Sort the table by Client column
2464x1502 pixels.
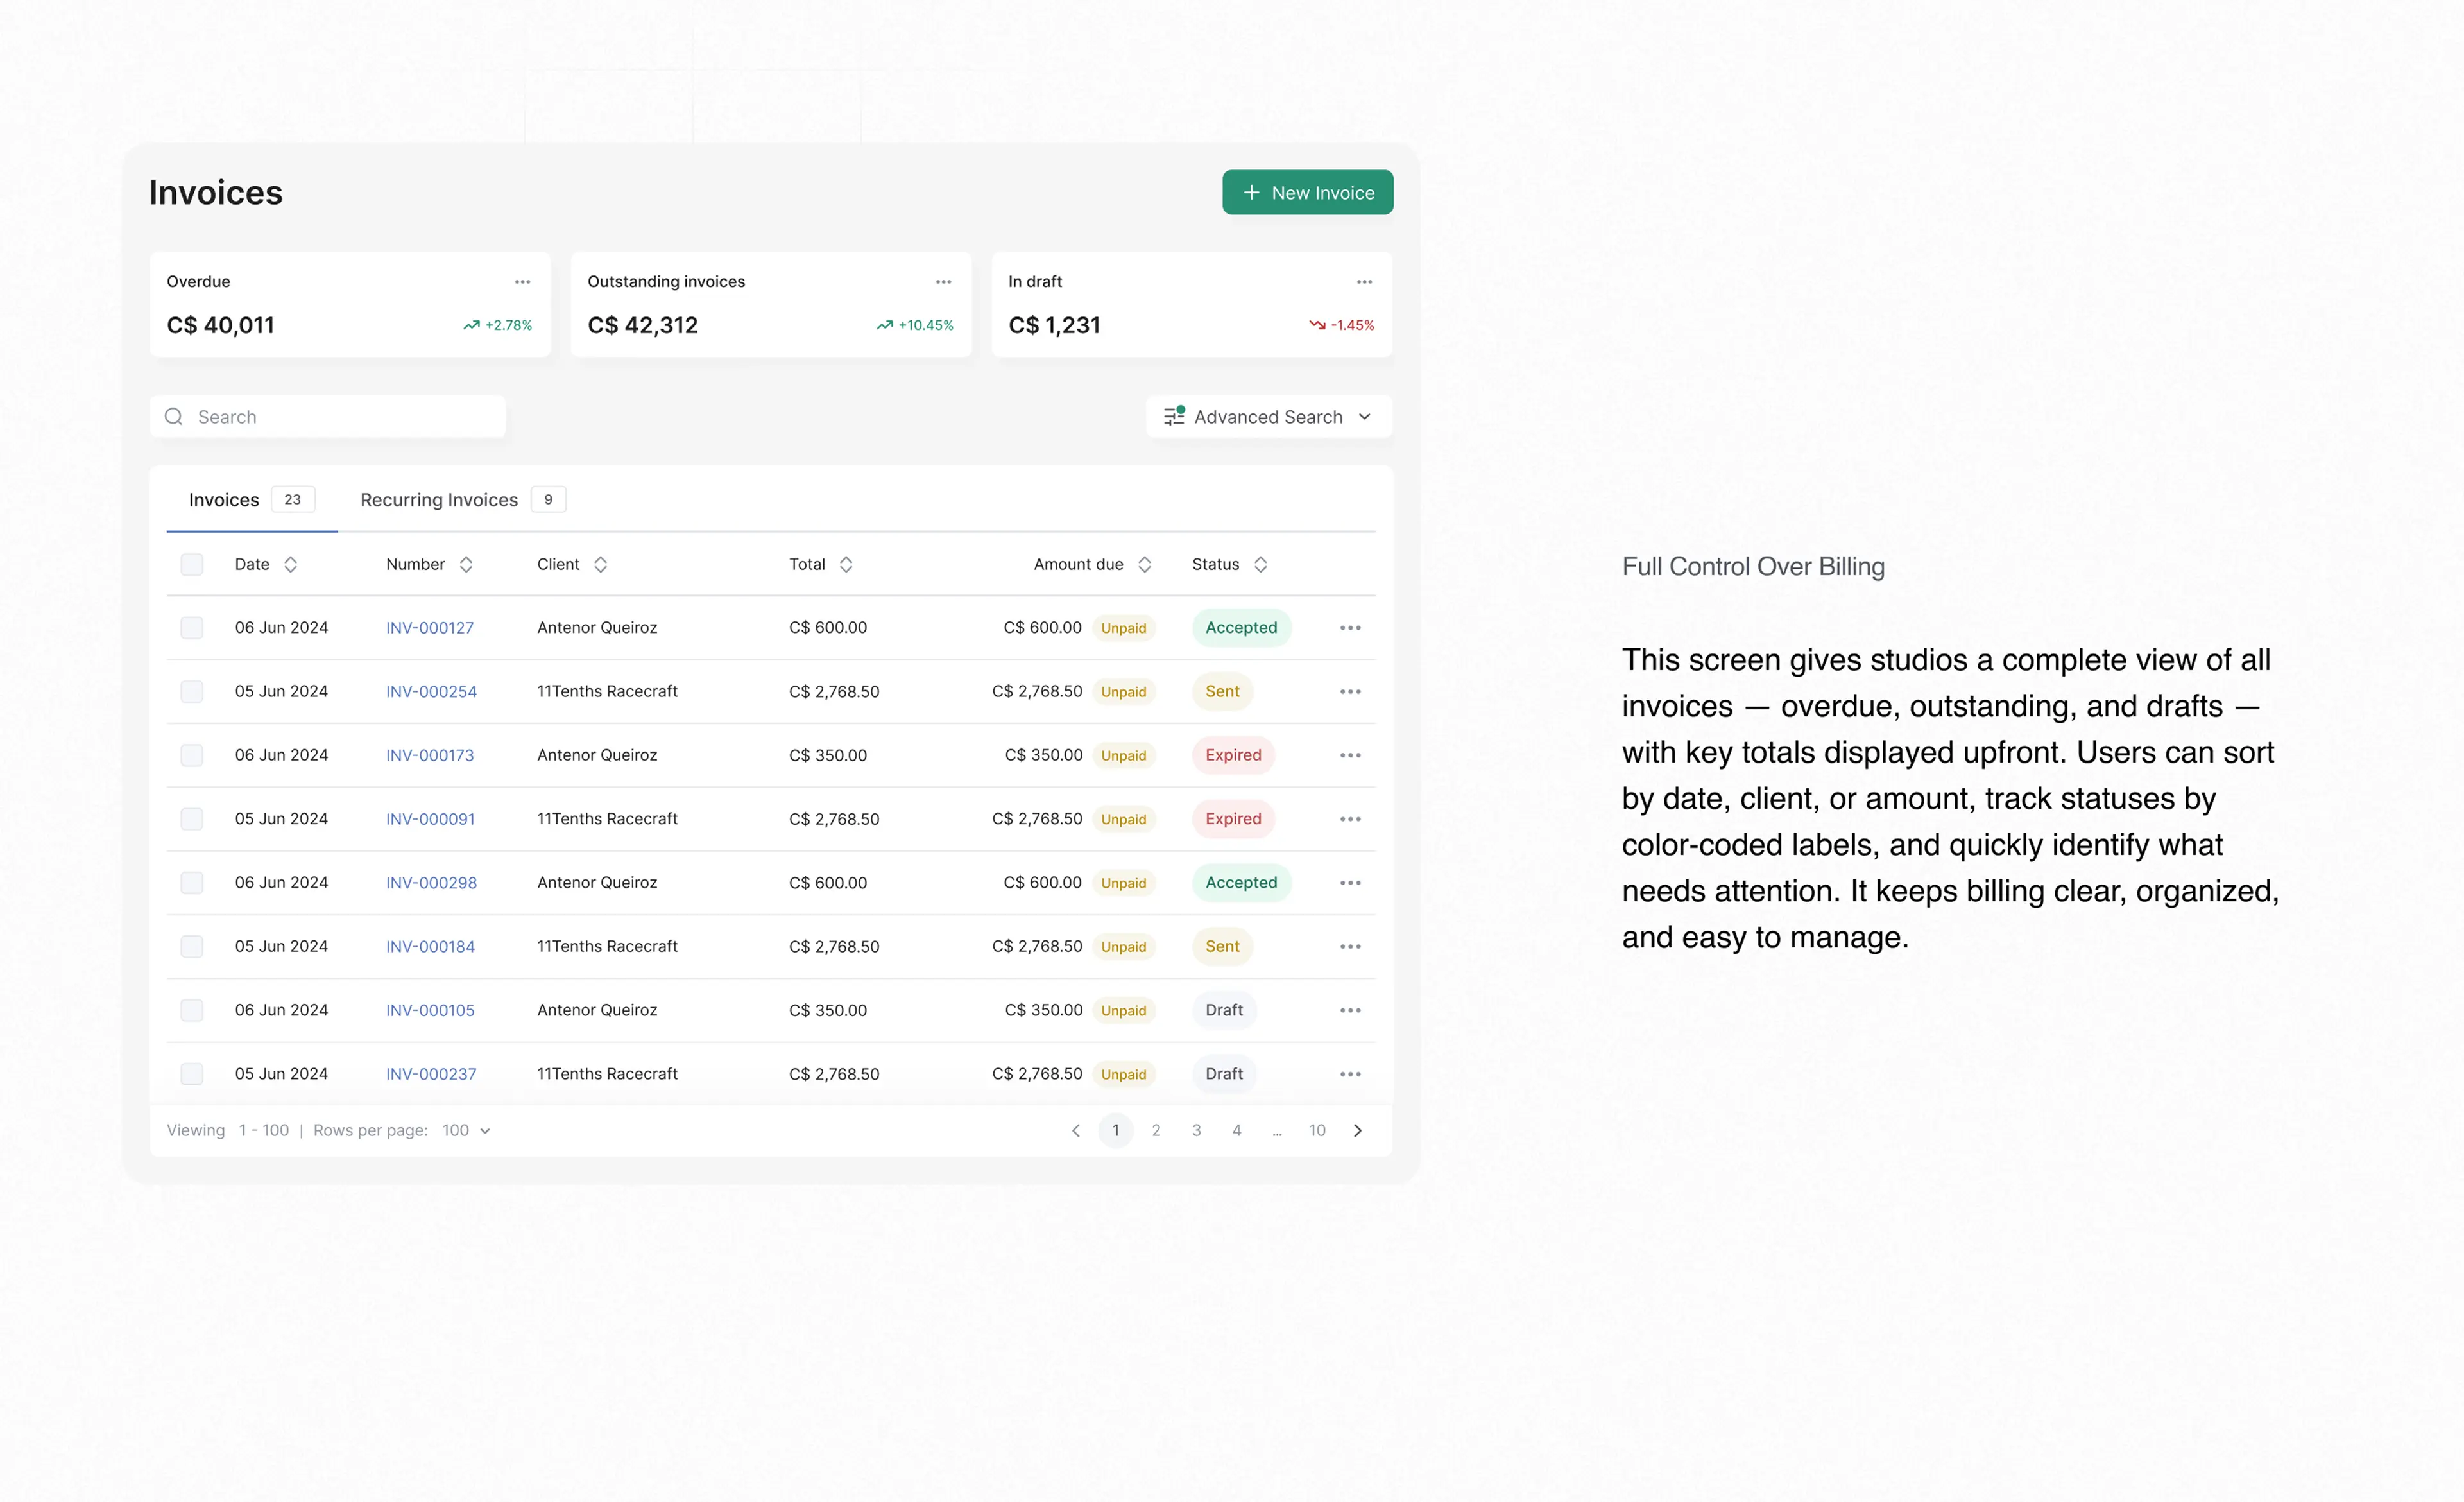(x=600, y=564)
